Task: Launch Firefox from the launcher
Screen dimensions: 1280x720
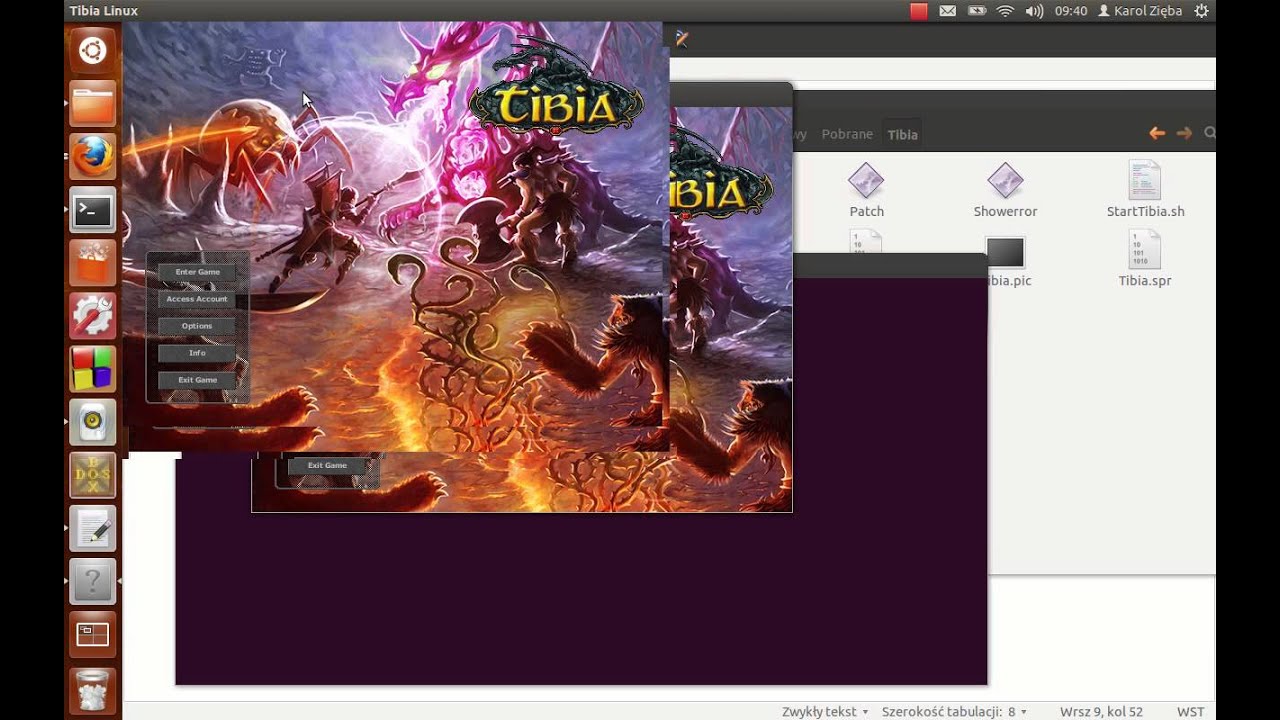Action: coord(93,157)
